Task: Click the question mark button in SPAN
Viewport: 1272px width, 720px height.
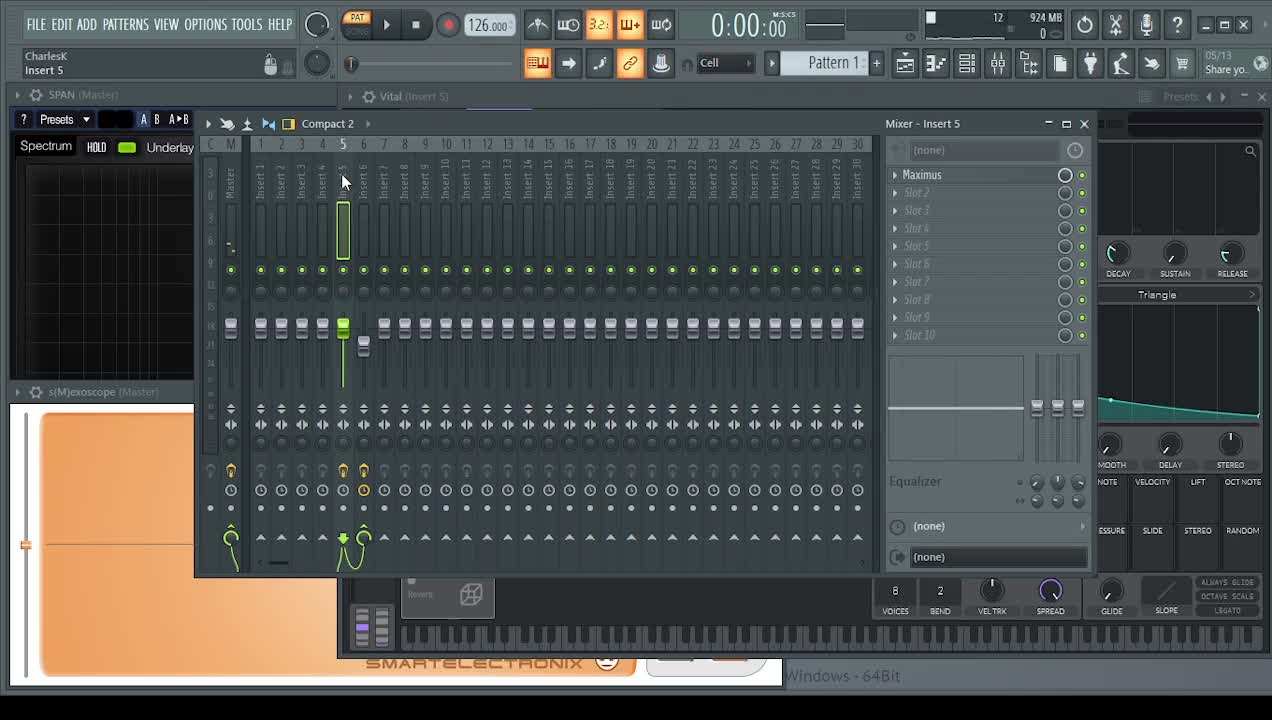Action: tap(23, 120)
